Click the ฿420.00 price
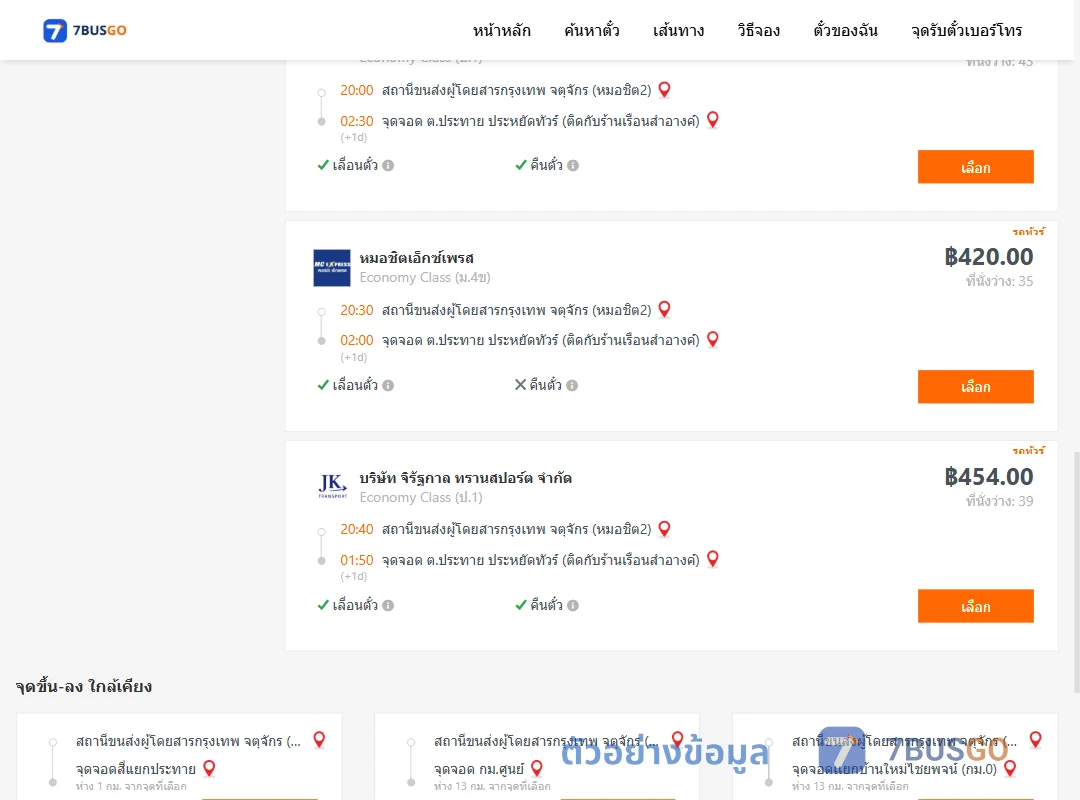The width and height of the screenshot is (1080, 800). [989, 256]
